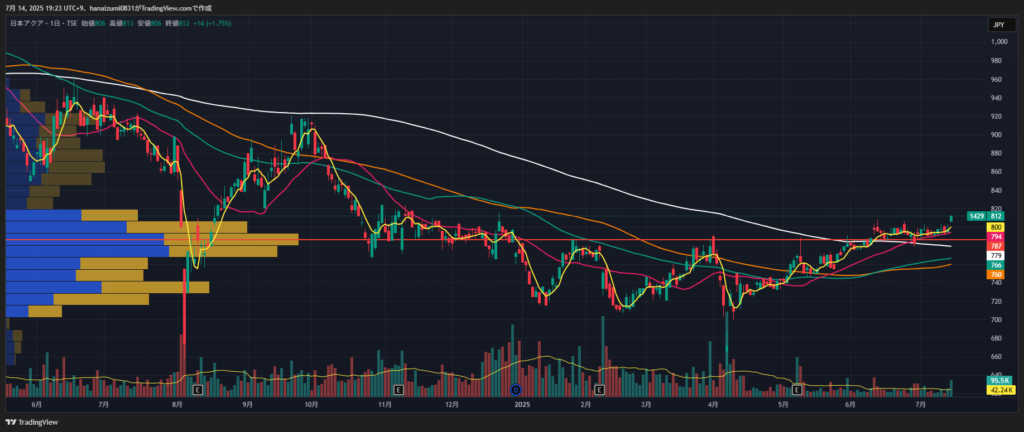Click the +14 (+1.75%) change value
This screenshot has height=432, width=1024.
[x=210, y=23]
